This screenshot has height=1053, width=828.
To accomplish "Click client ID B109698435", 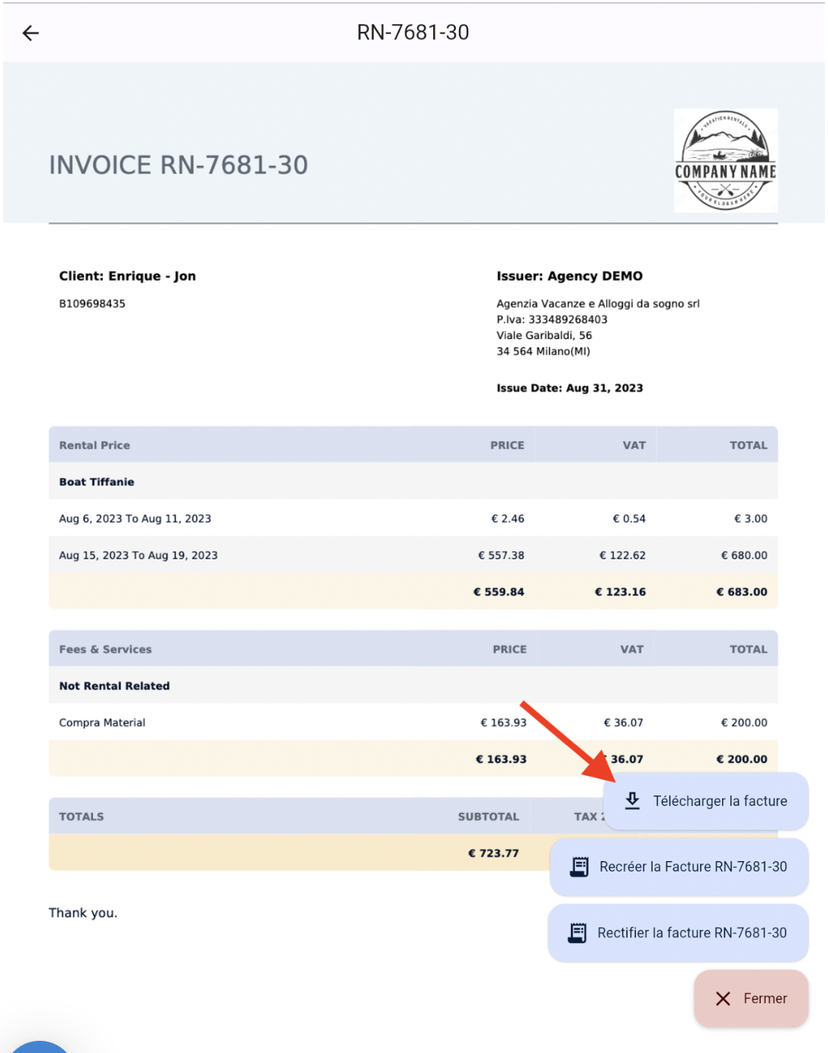I will pyautogui.click(x=92, y=304).
